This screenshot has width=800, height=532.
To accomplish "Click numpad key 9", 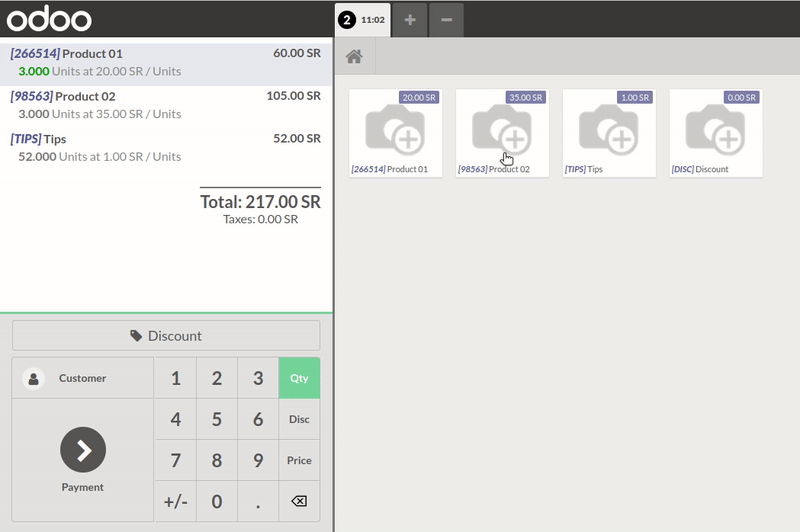I will pos(258,460).
